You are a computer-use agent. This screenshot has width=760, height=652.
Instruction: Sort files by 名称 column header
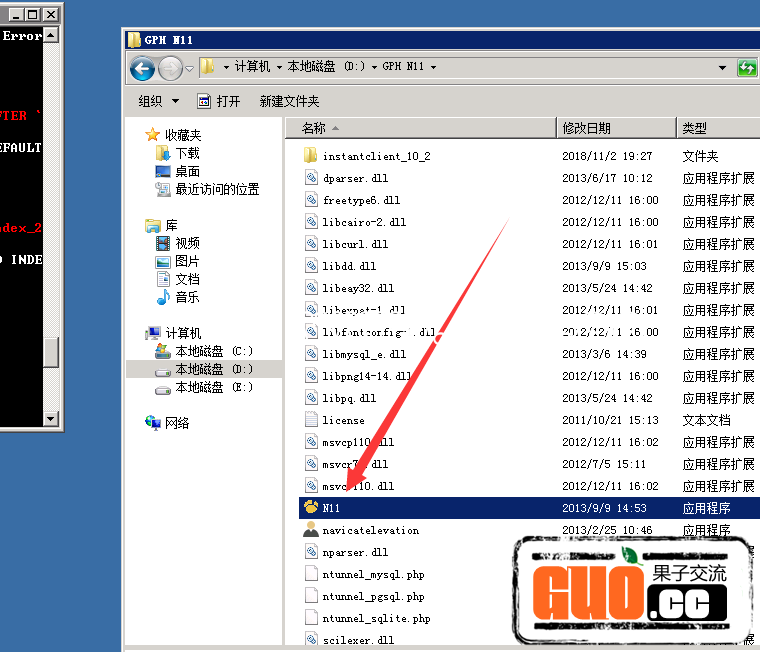click(313, 128)
